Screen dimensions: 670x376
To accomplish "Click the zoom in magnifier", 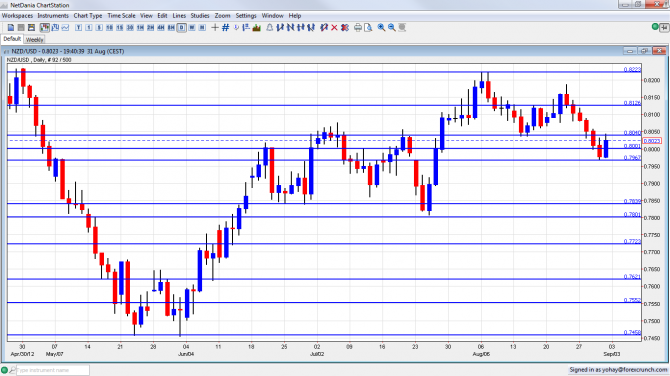I will pos(381,27).
